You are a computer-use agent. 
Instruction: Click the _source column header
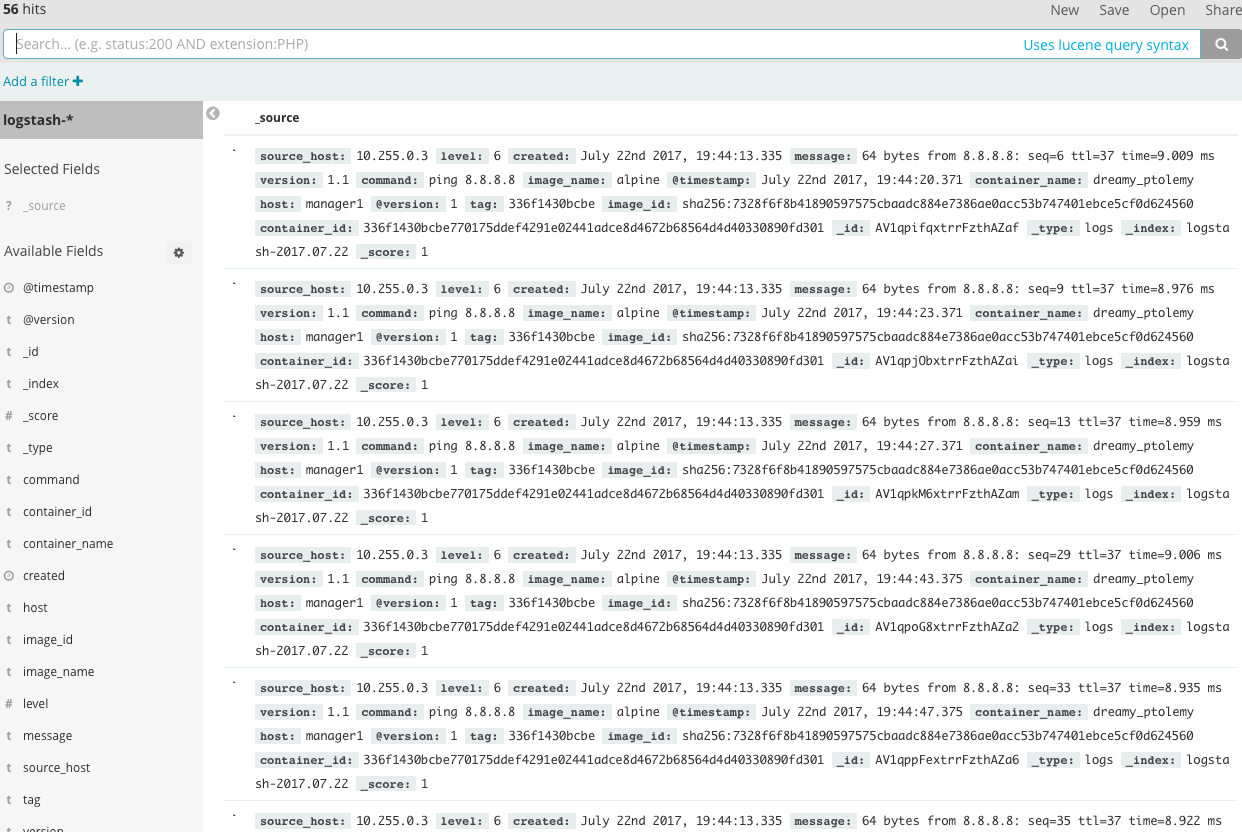pos(277,118)
